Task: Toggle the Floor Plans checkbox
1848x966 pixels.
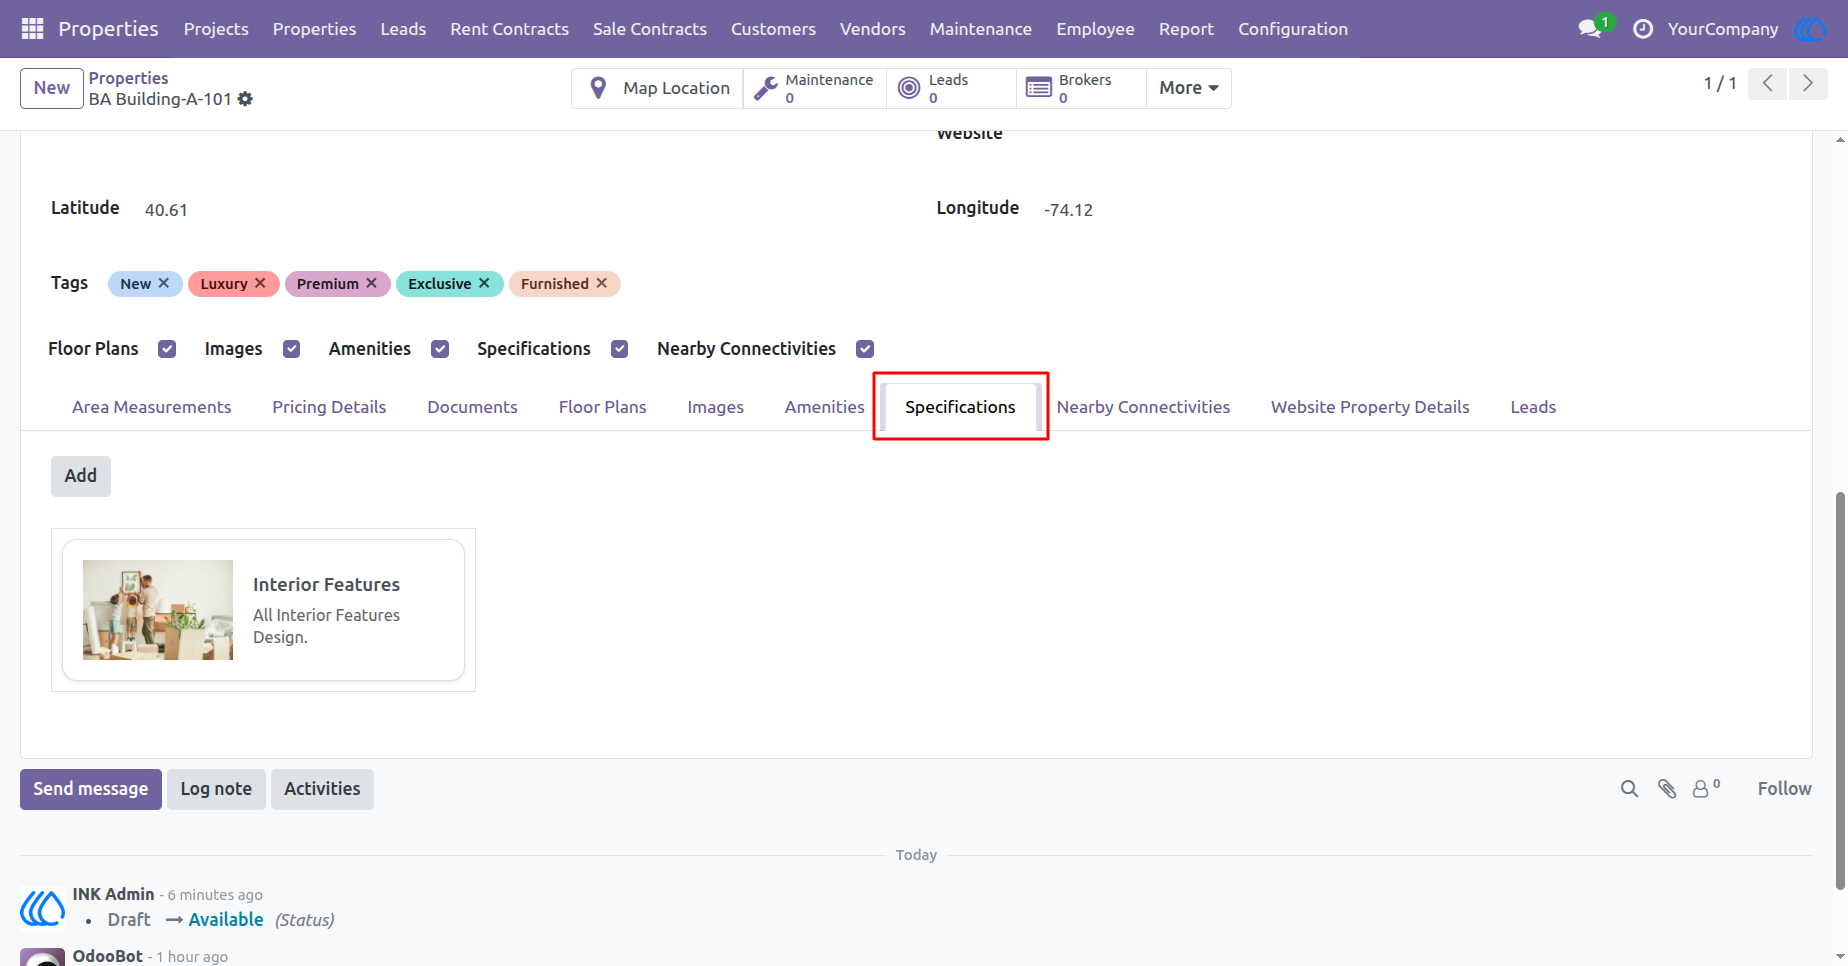Action: click(x=167, y=349)
